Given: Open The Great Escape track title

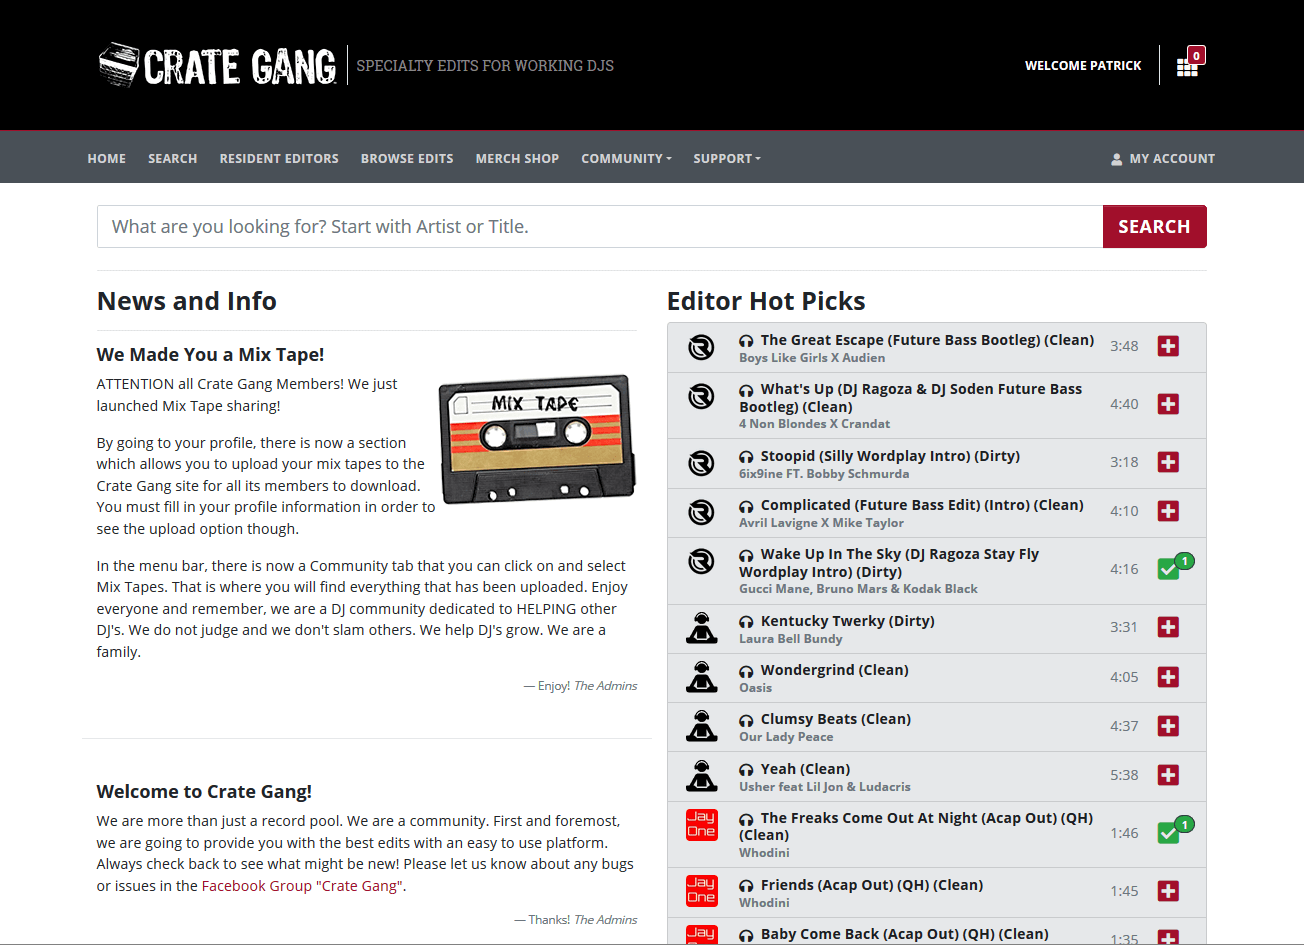Looking at the screenshot, I should tap(927, 340).
